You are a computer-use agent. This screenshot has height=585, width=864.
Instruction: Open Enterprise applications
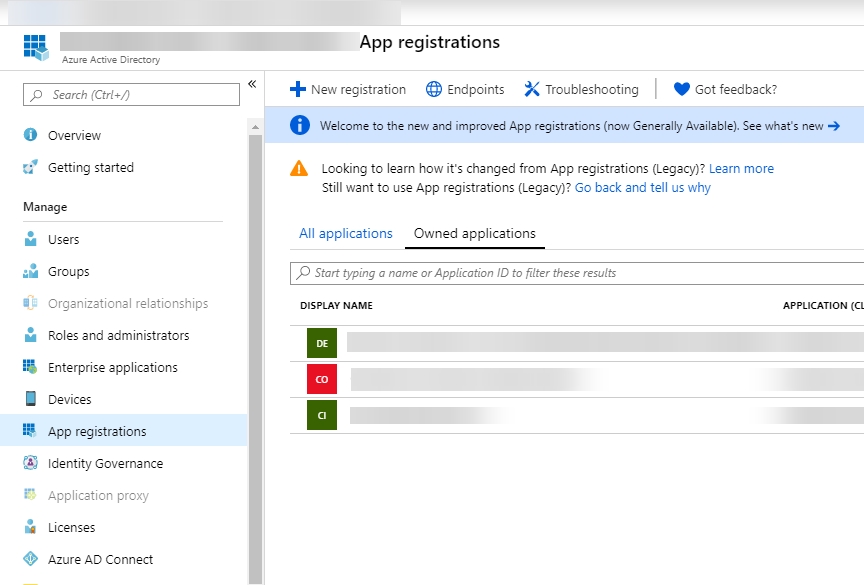[112, 367]
